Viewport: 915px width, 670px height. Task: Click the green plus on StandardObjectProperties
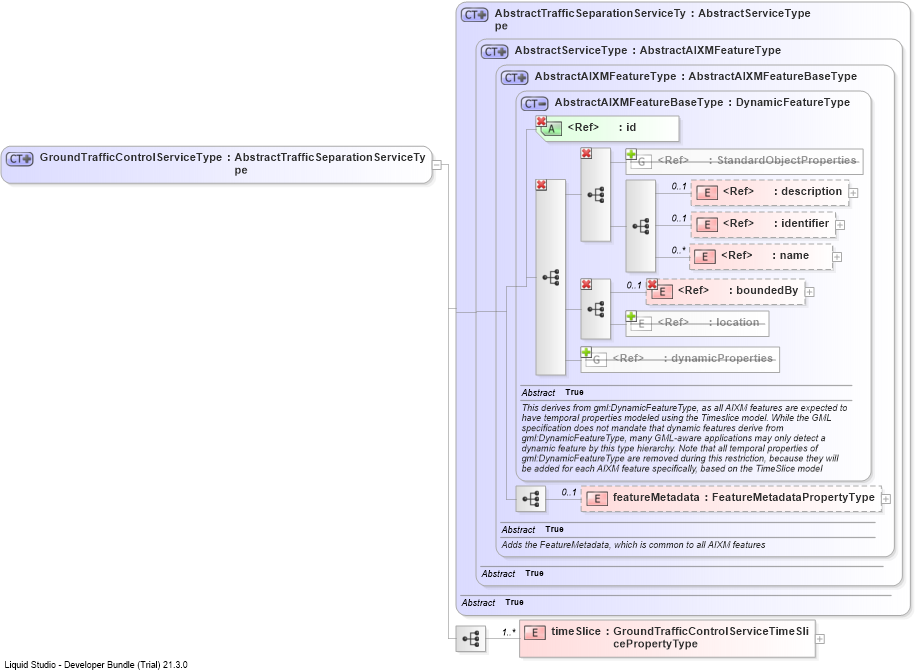(631, 154)
